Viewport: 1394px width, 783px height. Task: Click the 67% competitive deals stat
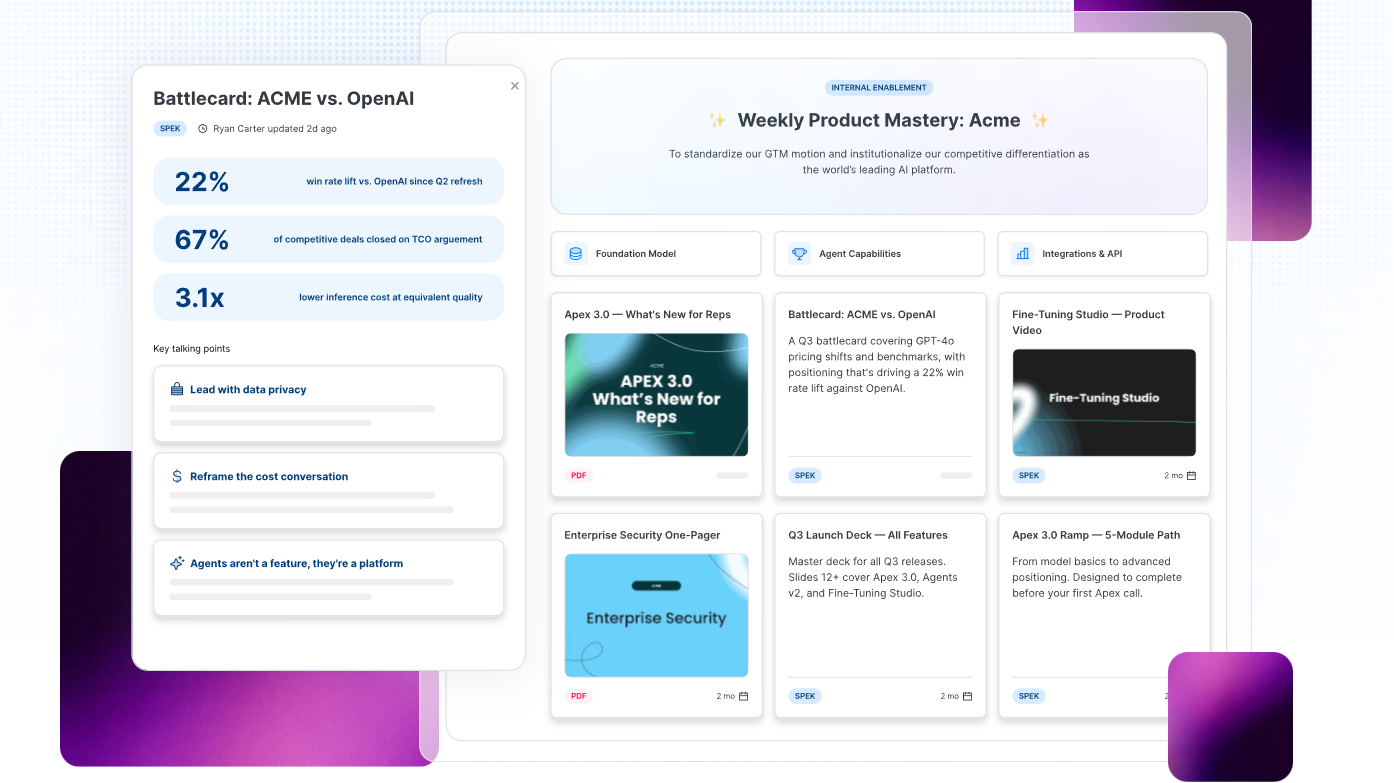click(328, 239)
